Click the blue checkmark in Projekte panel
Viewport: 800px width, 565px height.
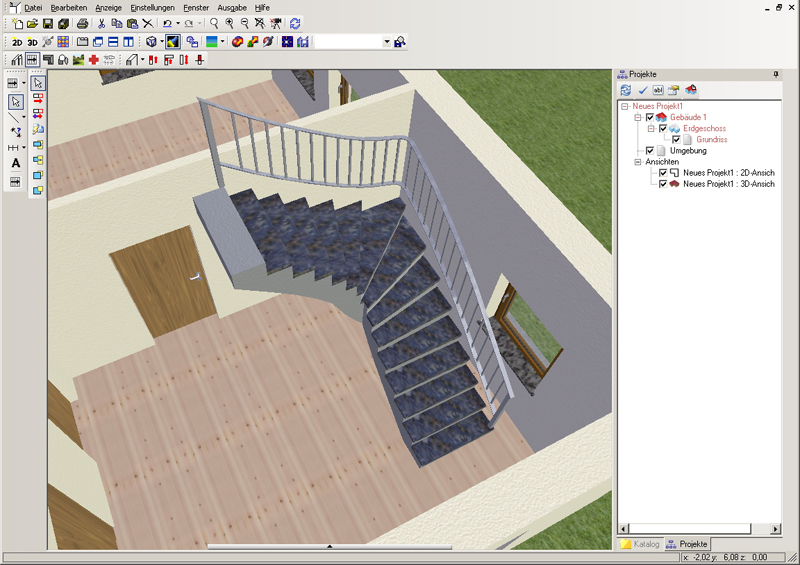click(x=643, y=90)
